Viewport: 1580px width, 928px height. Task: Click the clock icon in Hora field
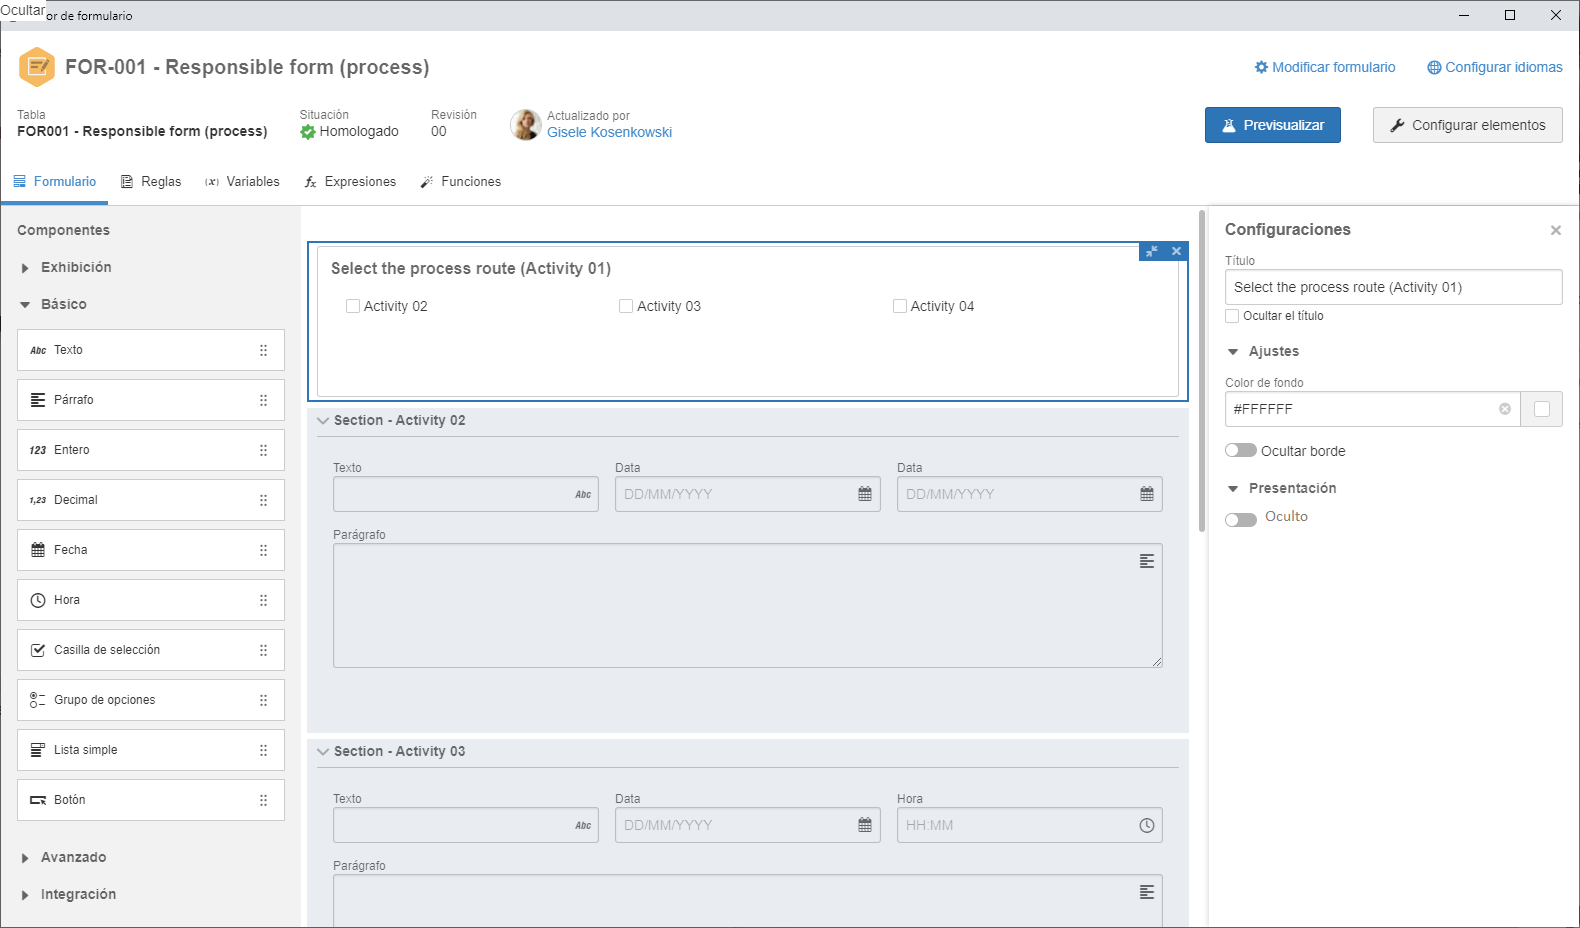pyautogui.click(x=1147, y=825)
